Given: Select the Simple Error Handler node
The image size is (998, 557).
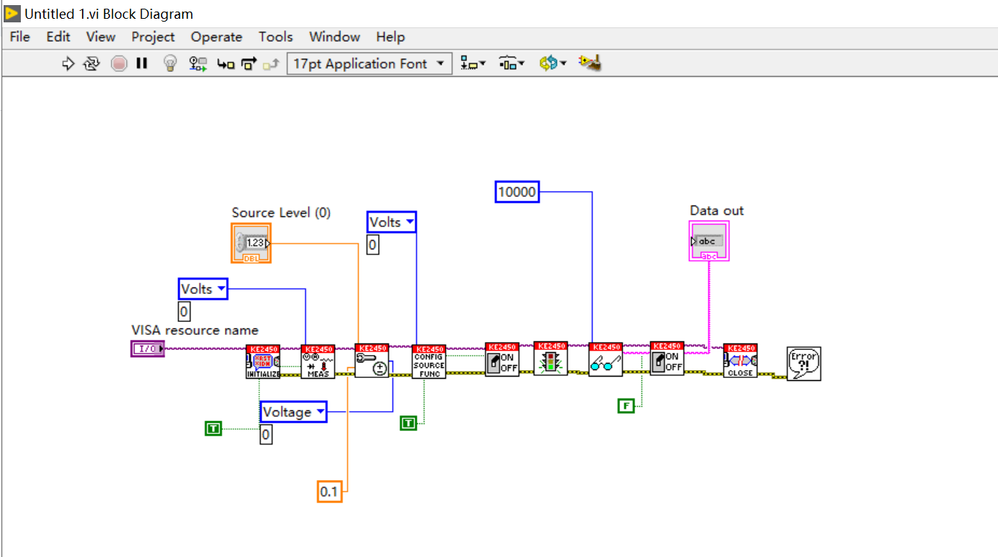Looking at the screenshot, I should (804, 363).
